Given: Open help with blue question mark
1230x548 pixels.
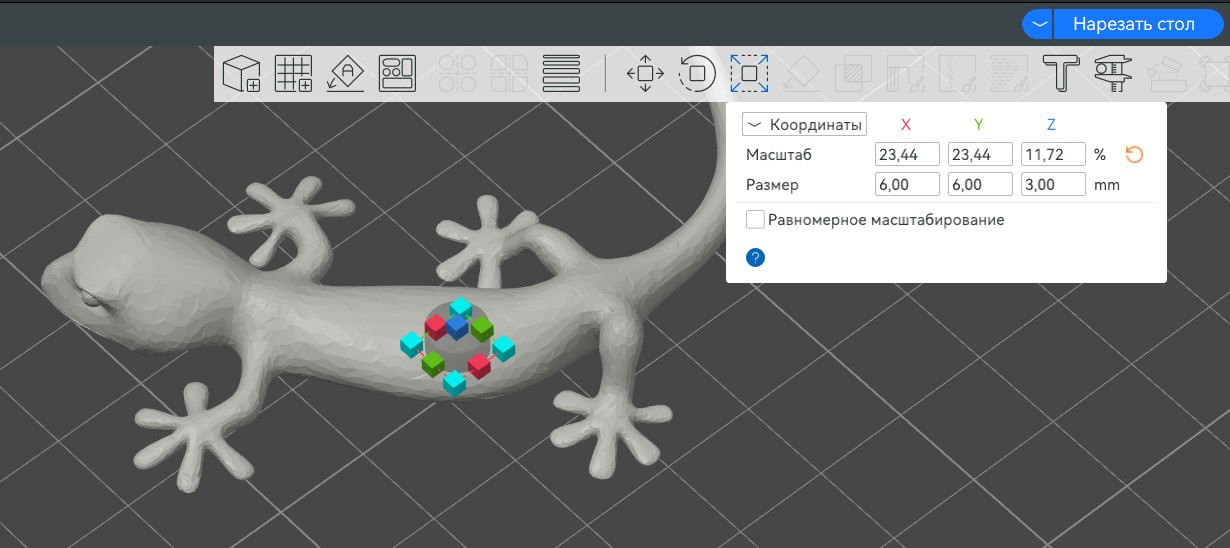Looking at the screenshot, I should 756,258.
